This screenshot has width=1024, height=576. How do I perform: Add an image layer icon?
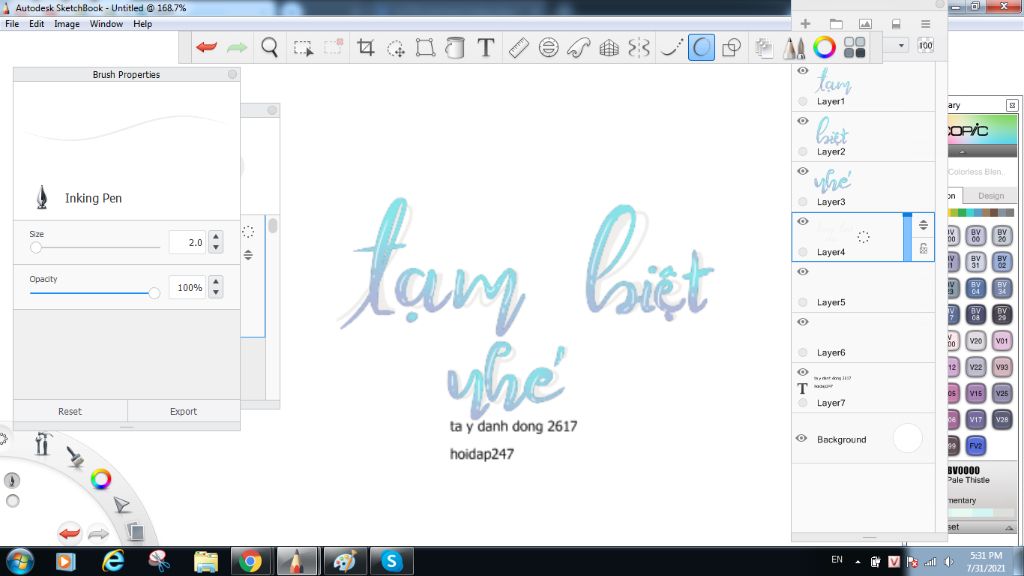tap(865, 24)
